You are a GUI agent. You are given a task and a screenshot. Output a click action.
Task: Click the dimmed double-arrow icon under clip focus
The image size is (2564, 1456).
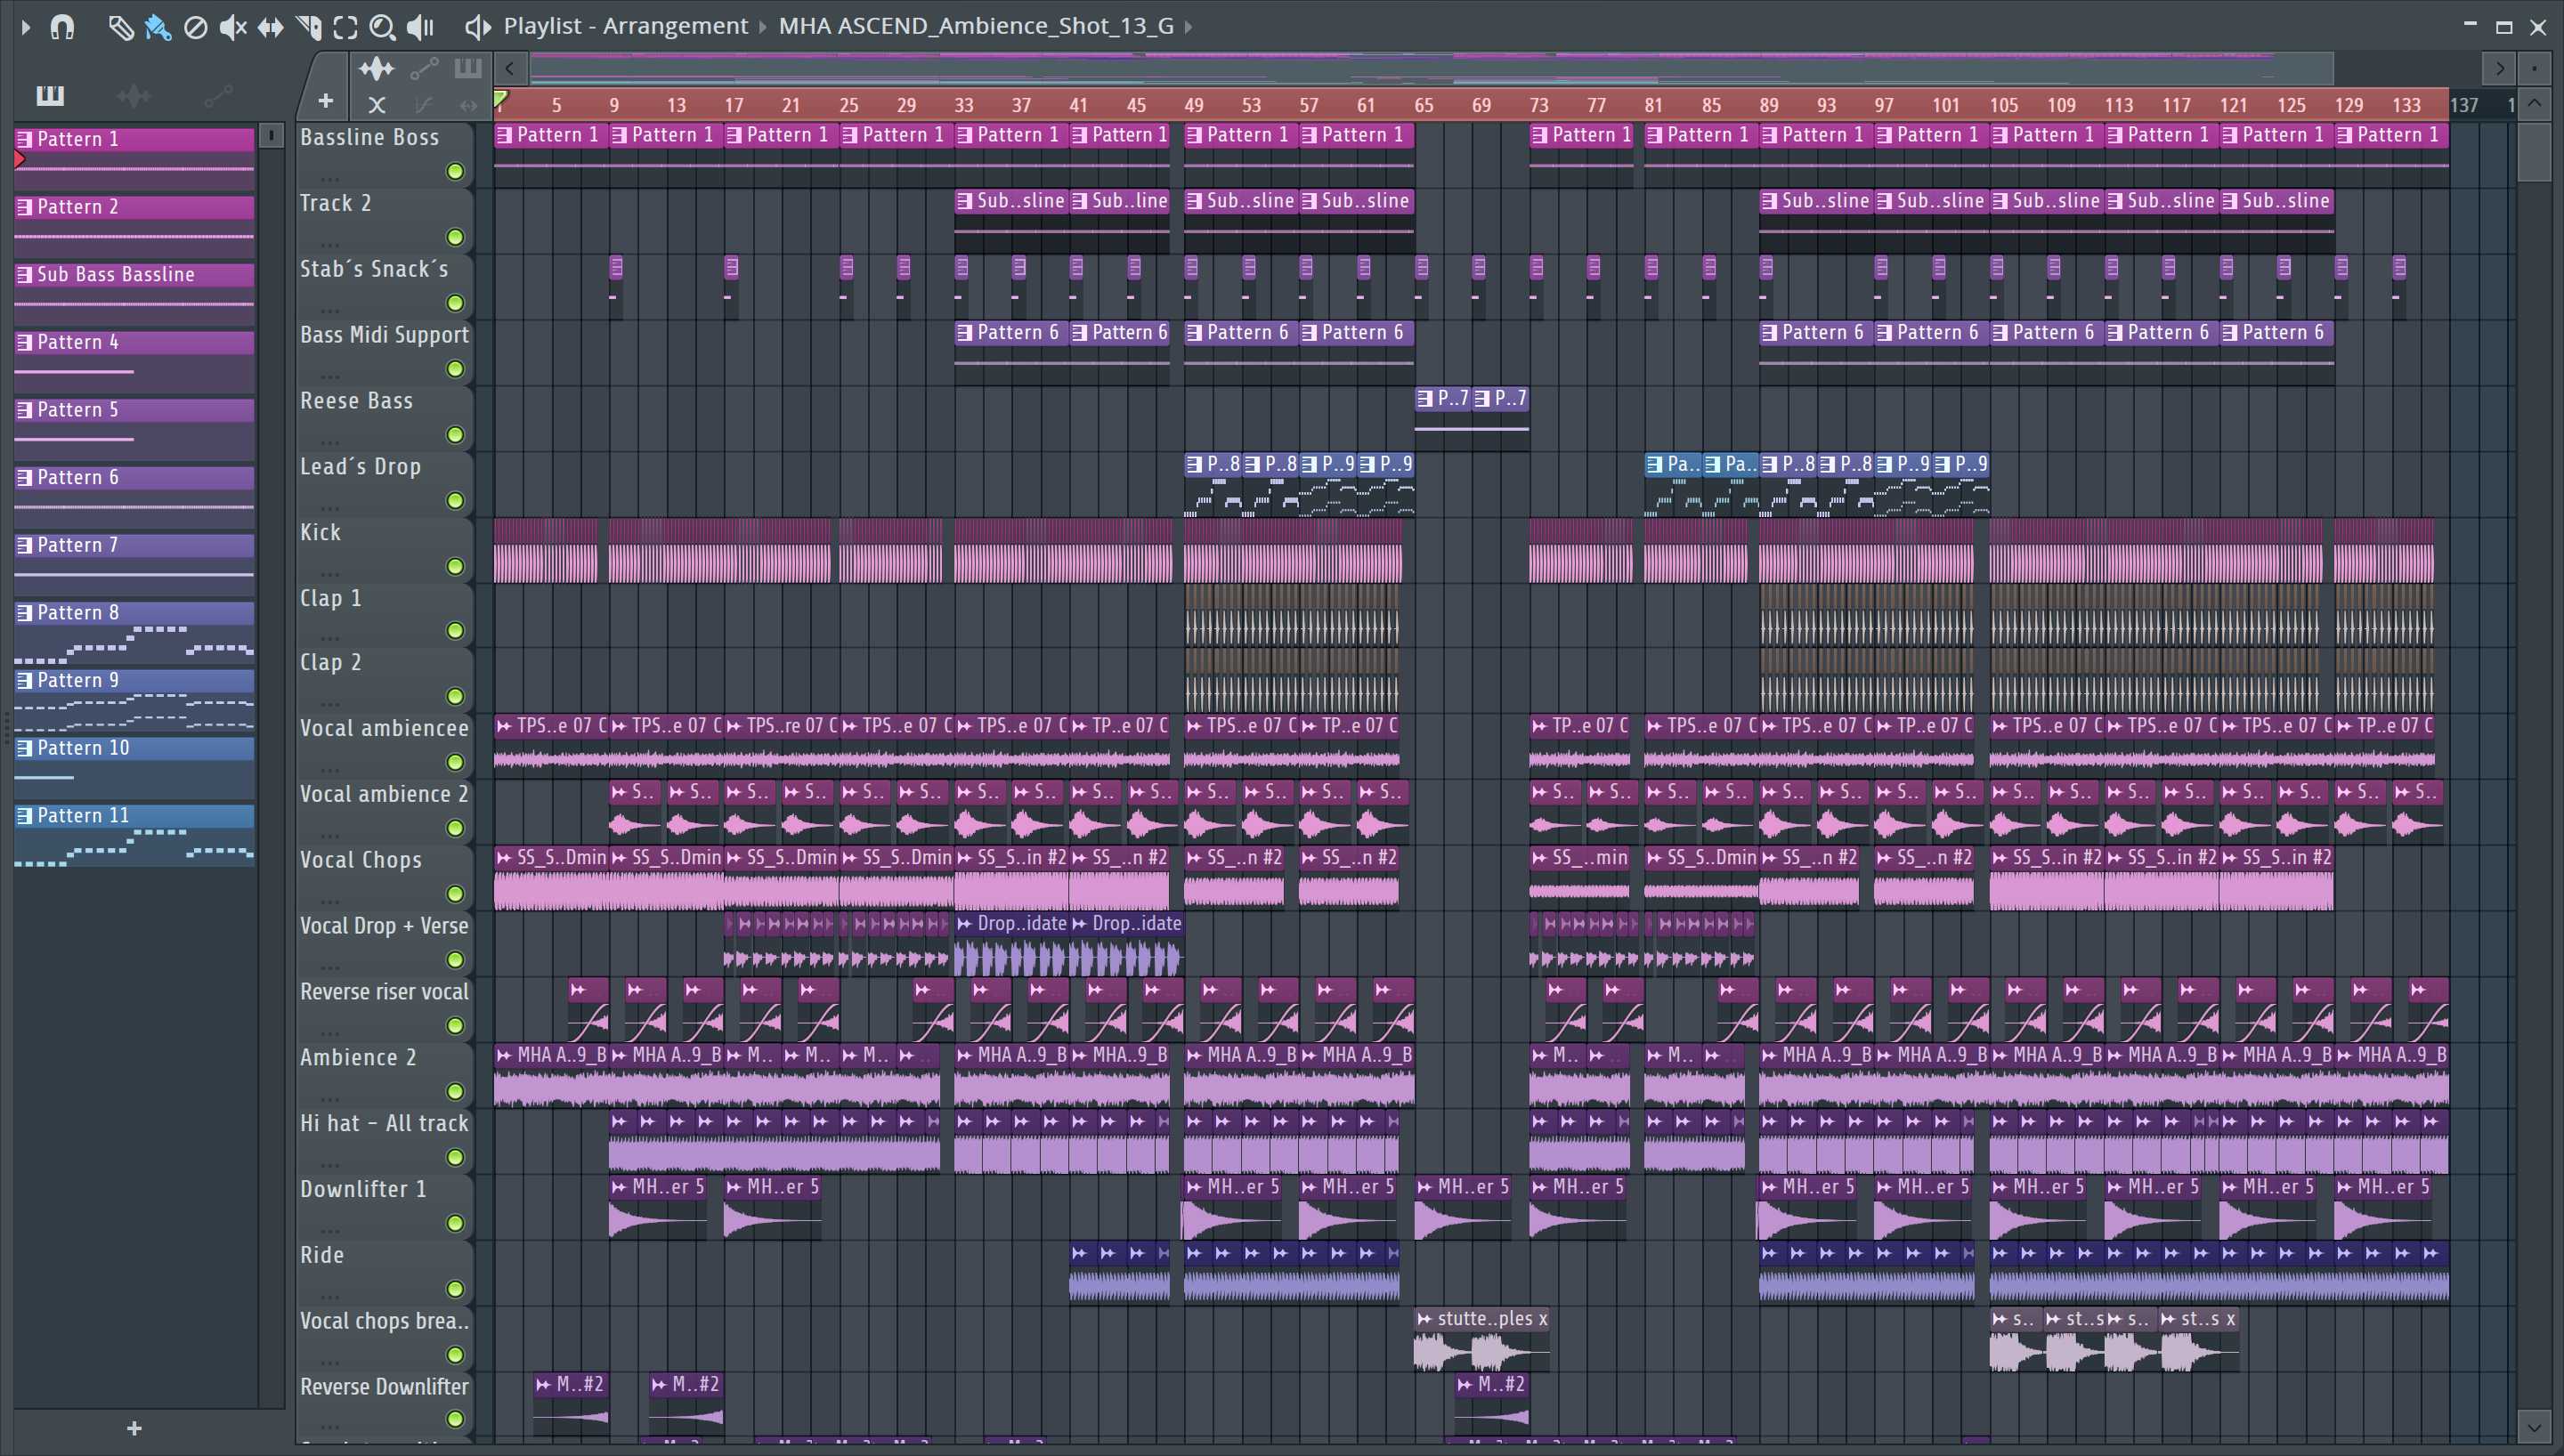point(468,104)
